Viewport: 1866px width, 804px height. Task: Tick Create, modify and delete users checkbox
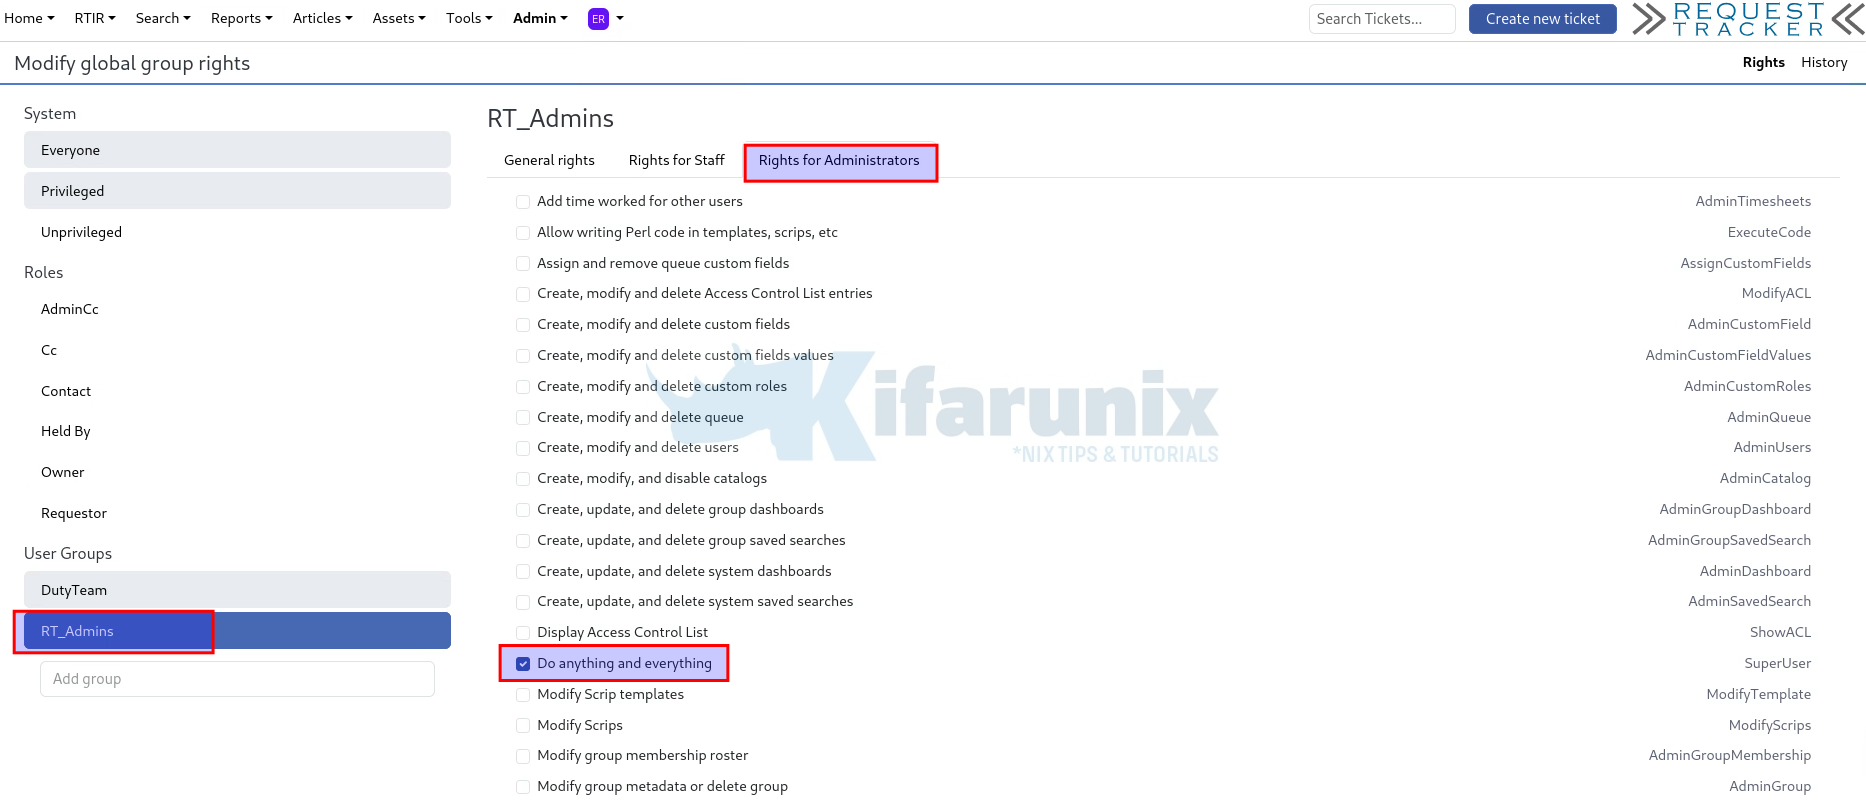(523, 448)
